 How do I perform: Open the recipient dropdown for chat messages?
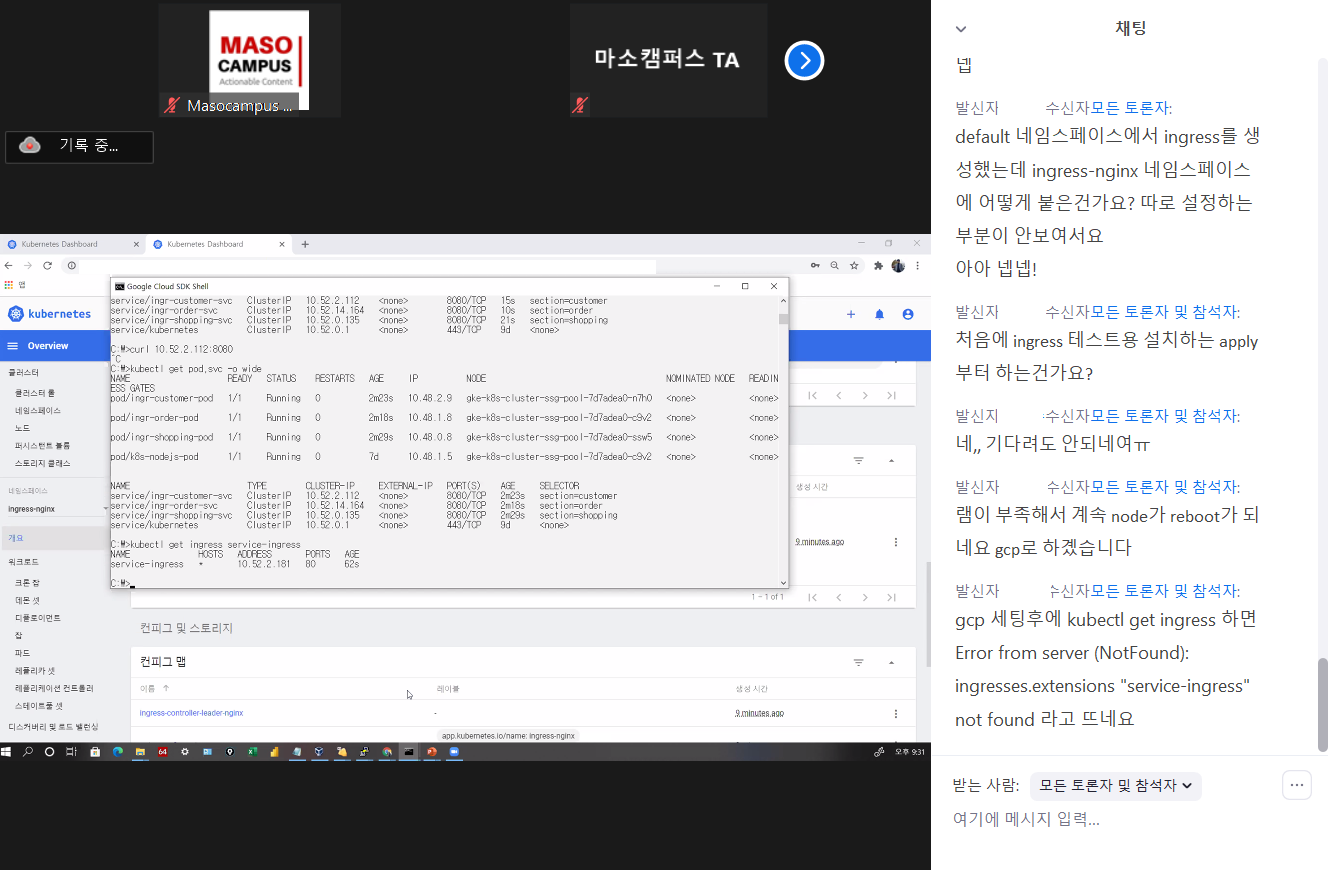tap(1115, 786)
